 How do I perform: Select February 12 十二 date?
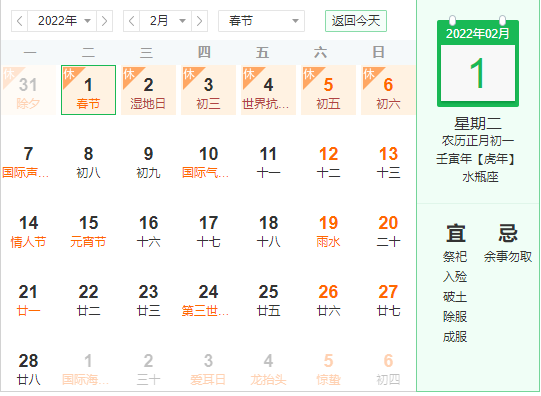click(x=328, y=162)
